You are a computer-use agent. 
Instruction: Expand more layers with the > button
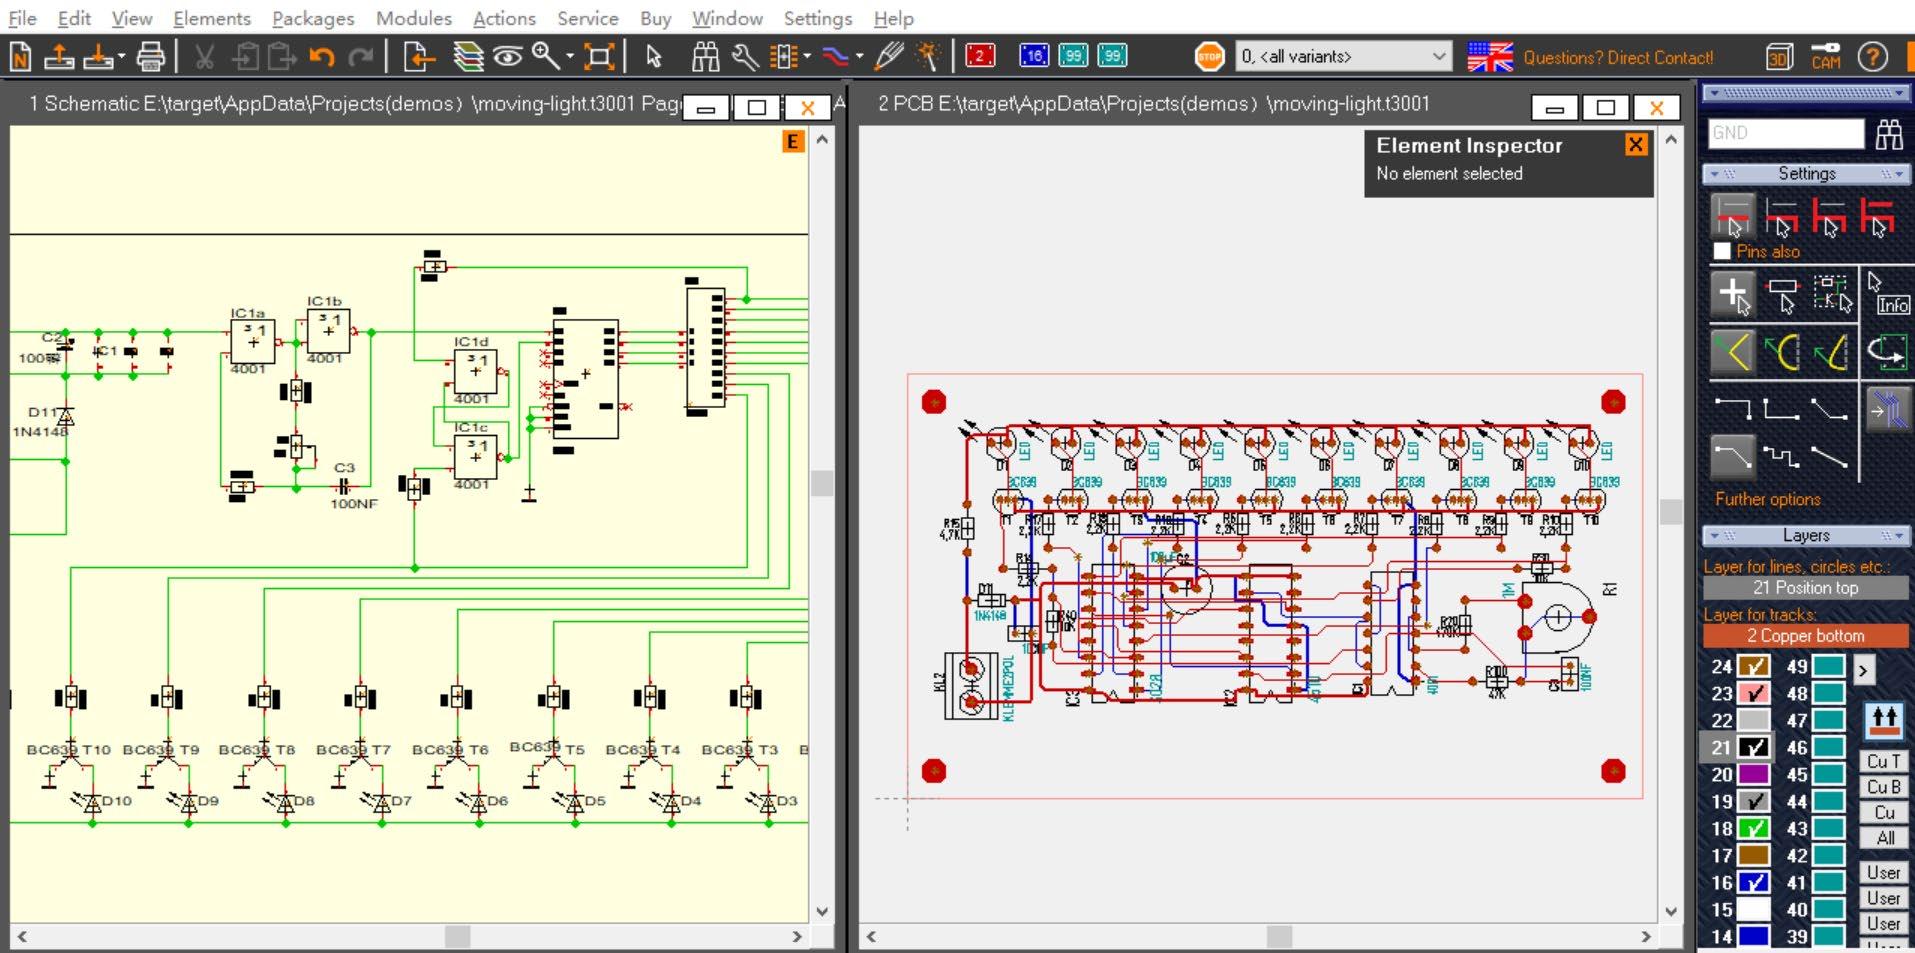click(x=1863, y=670)
